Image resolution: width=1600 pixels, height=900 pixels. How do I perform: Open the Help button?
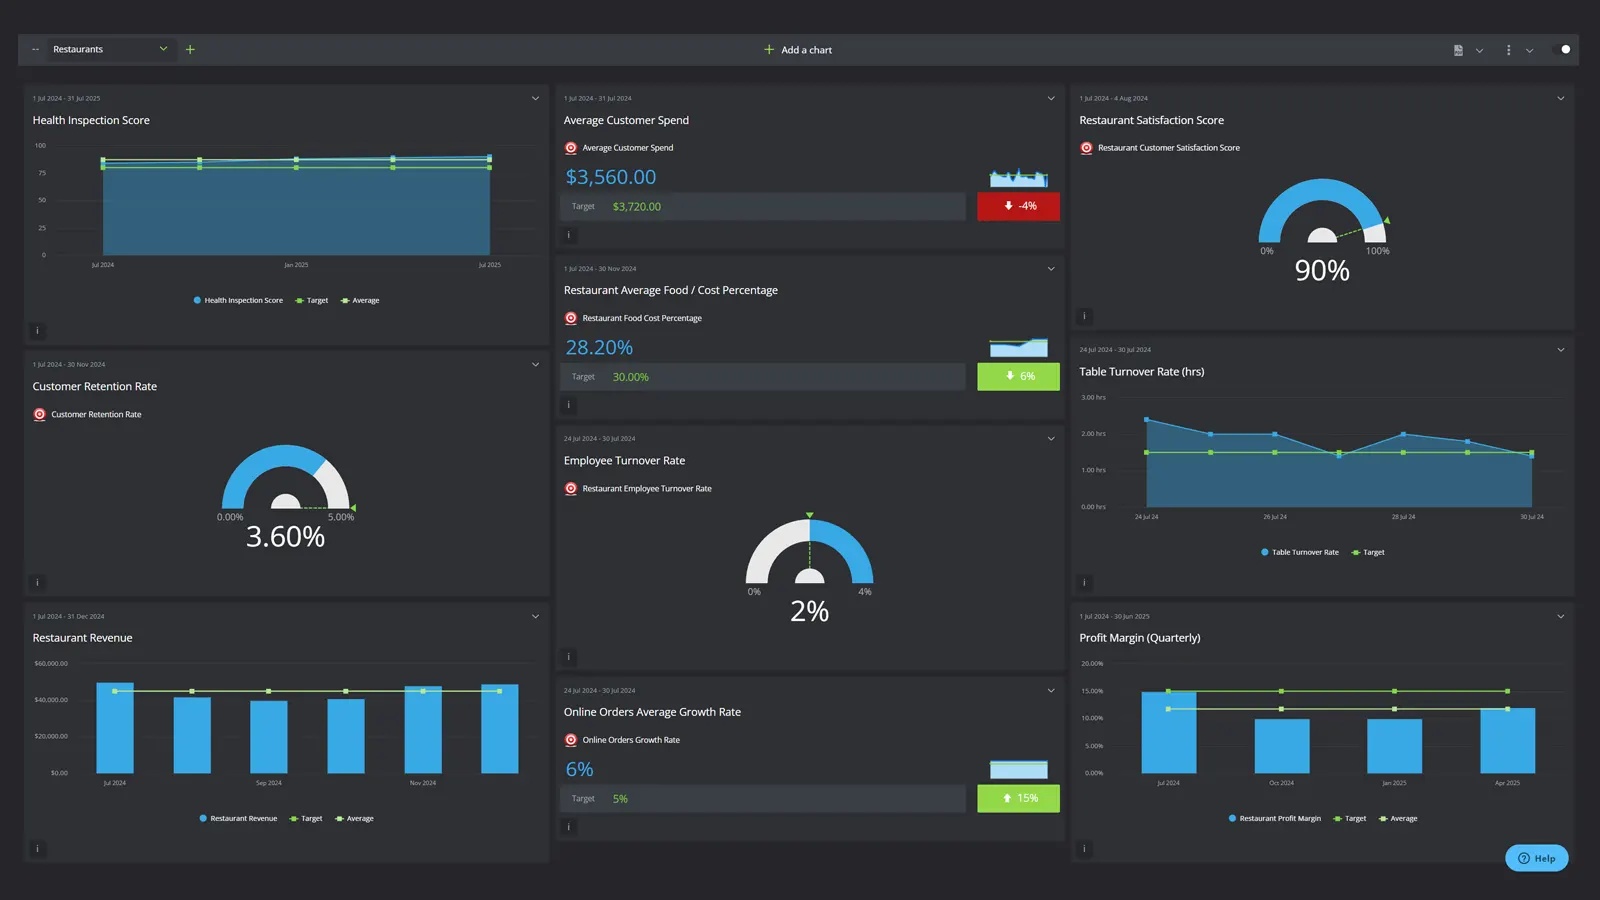pyautogui.click(x=1536, y=858)
